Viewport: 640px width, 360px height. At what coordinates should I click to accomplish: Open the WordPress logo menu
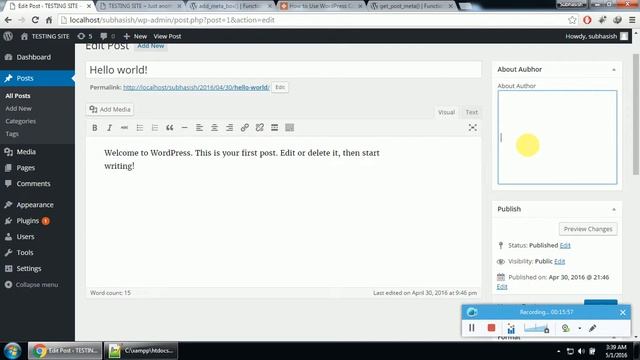coord(8,36)
